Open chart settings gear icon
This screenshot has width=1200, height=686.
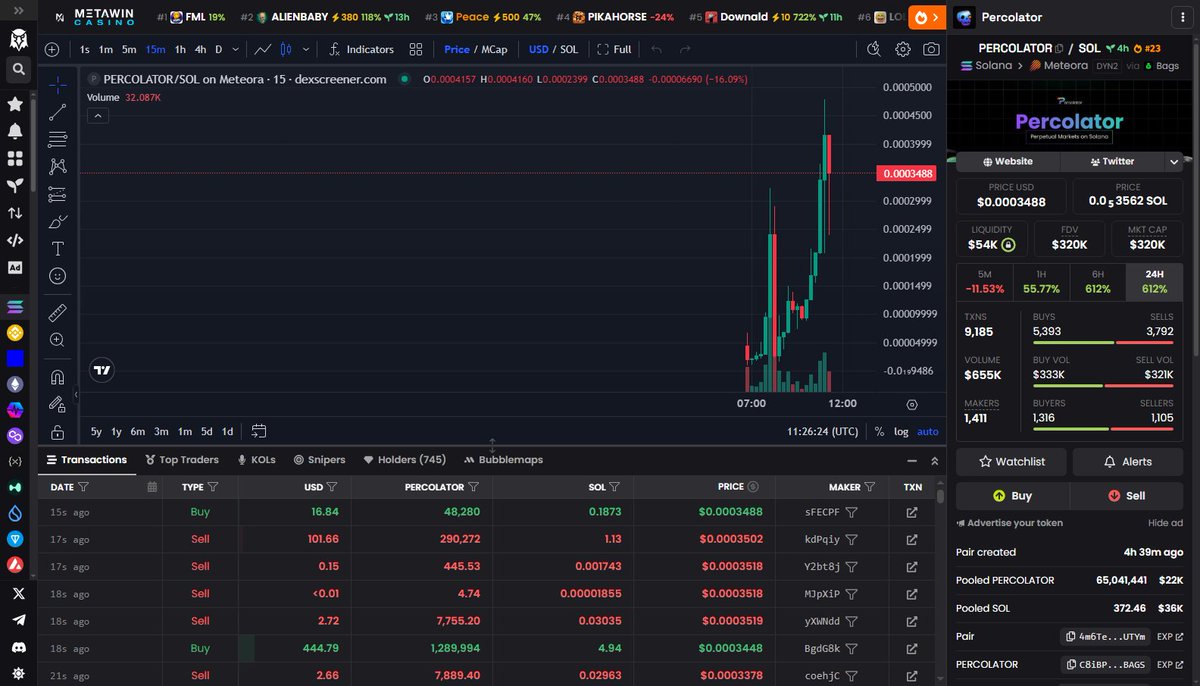click(x=903, y=49)
